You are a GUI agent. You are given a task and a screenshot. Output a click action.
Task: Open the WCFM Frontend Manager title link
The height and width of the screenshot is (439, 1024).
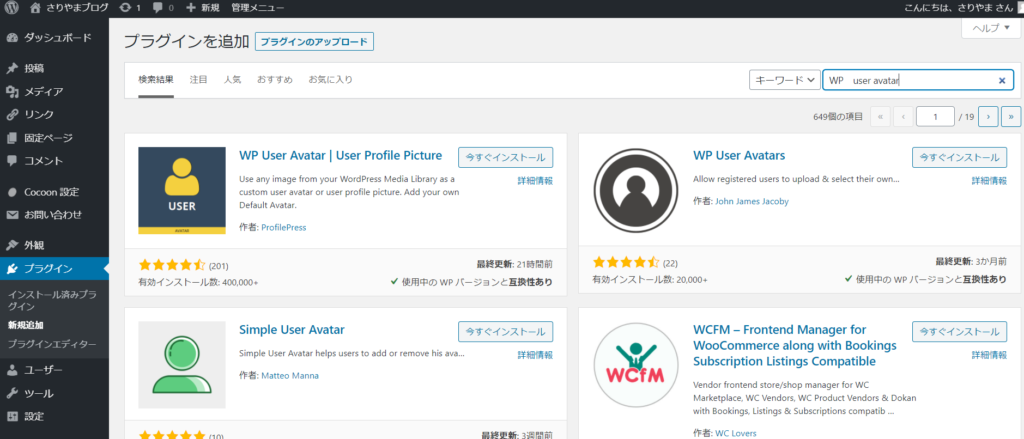point(795,346)
